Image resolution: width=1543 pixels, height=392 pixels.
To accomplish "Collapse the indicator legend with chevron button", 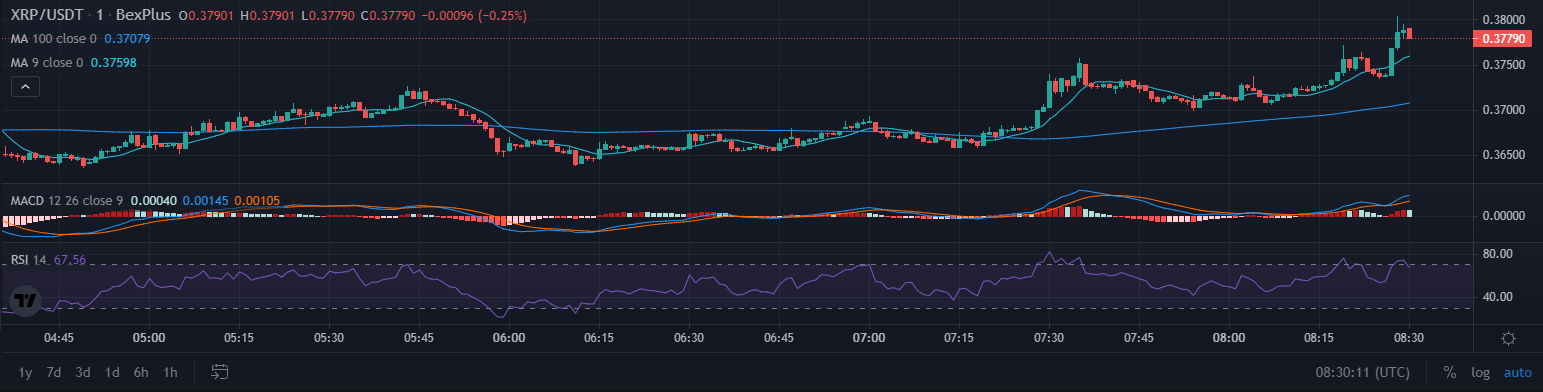I will (x=26, y=87).
